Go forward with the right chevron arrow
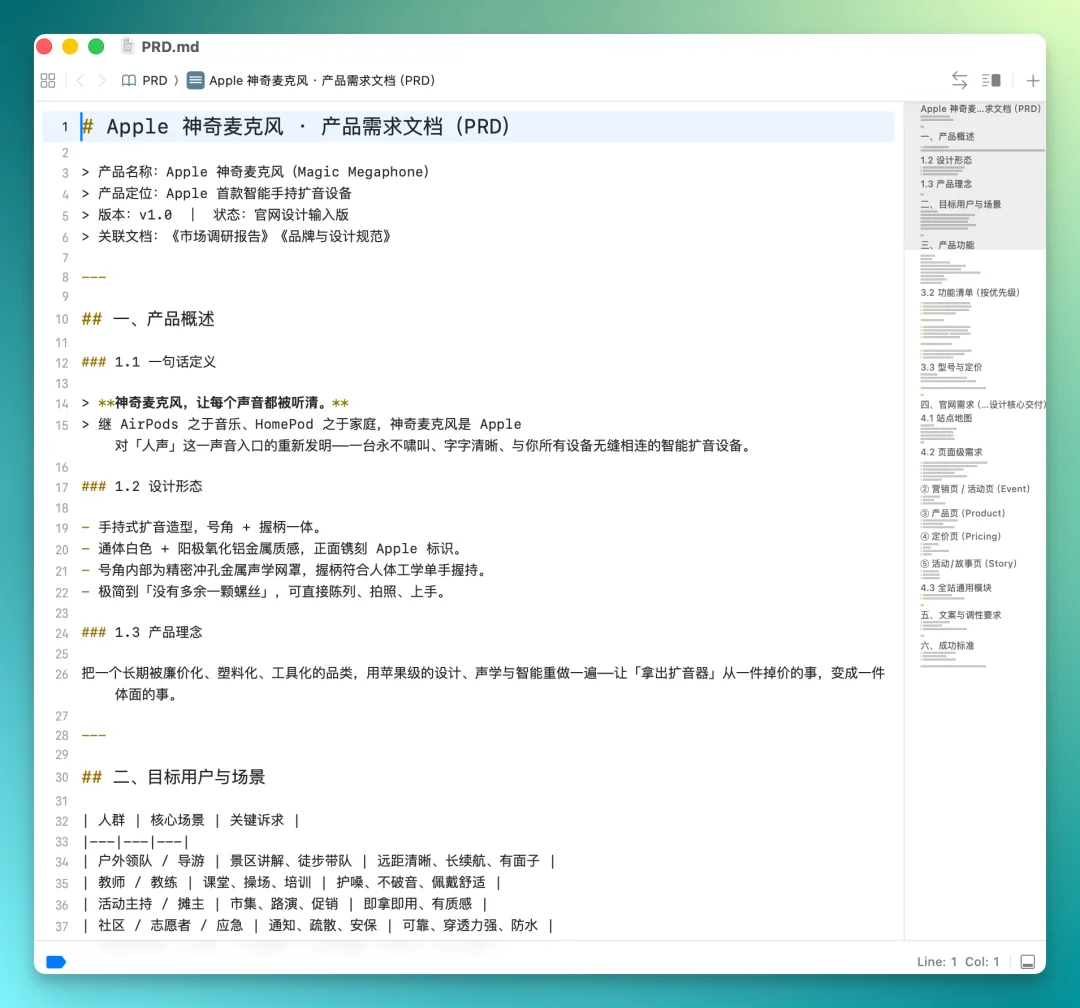Viewport: 1080px width, 1008px height. point(102,81)
